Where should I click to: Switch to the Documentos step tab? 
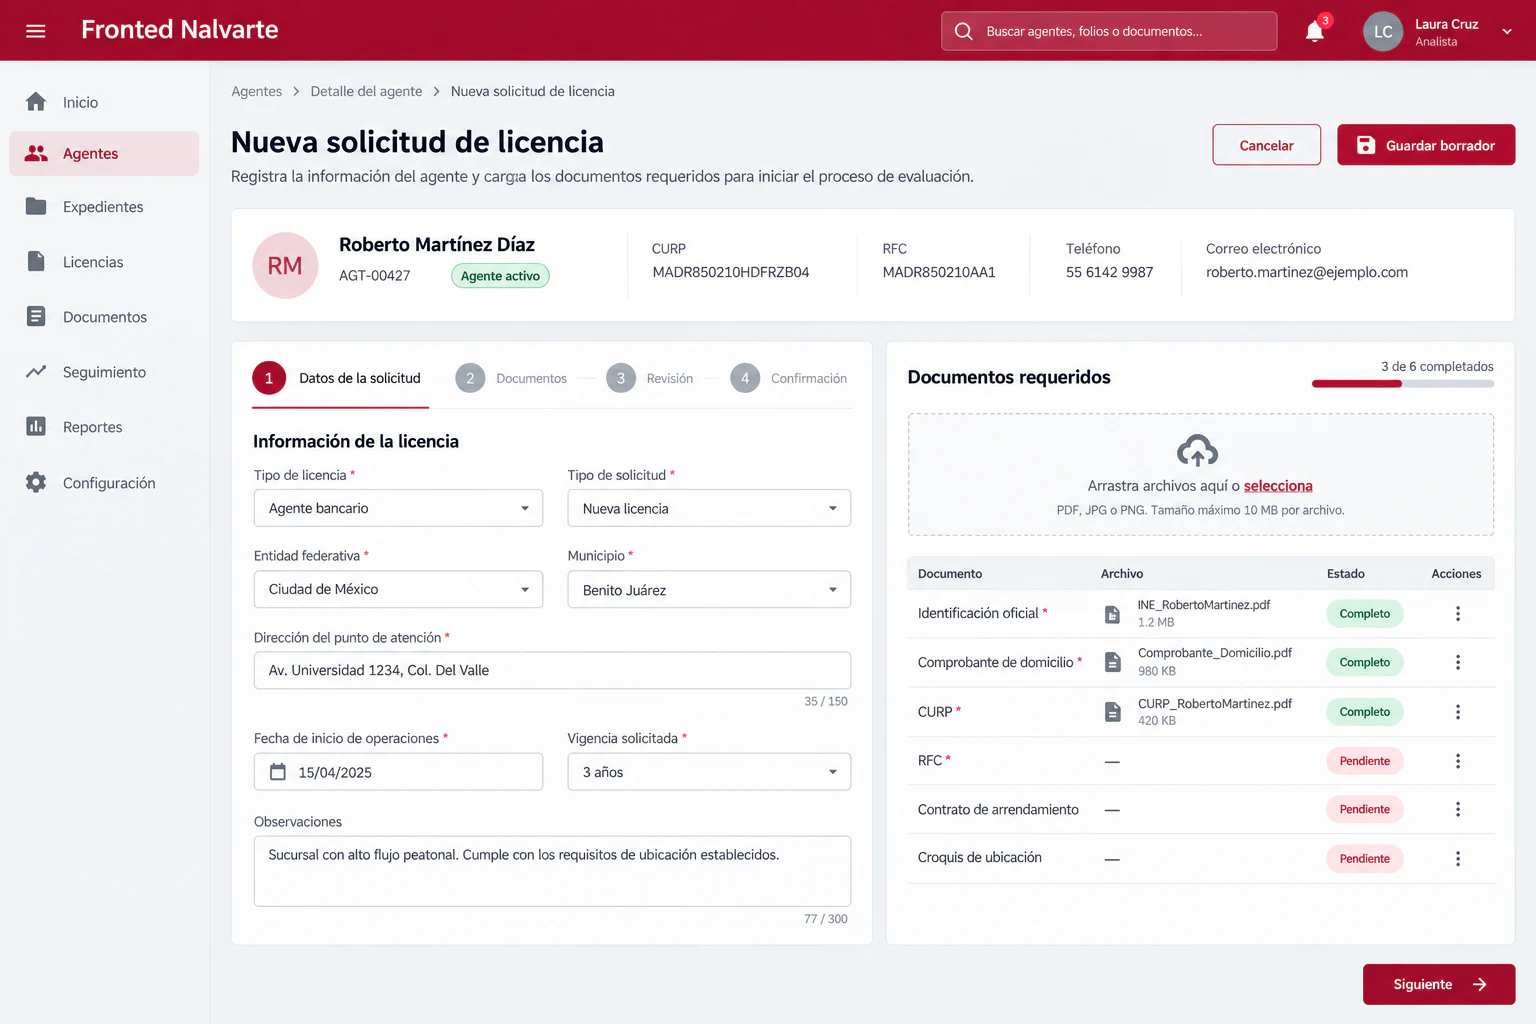[x=511, y=378]
